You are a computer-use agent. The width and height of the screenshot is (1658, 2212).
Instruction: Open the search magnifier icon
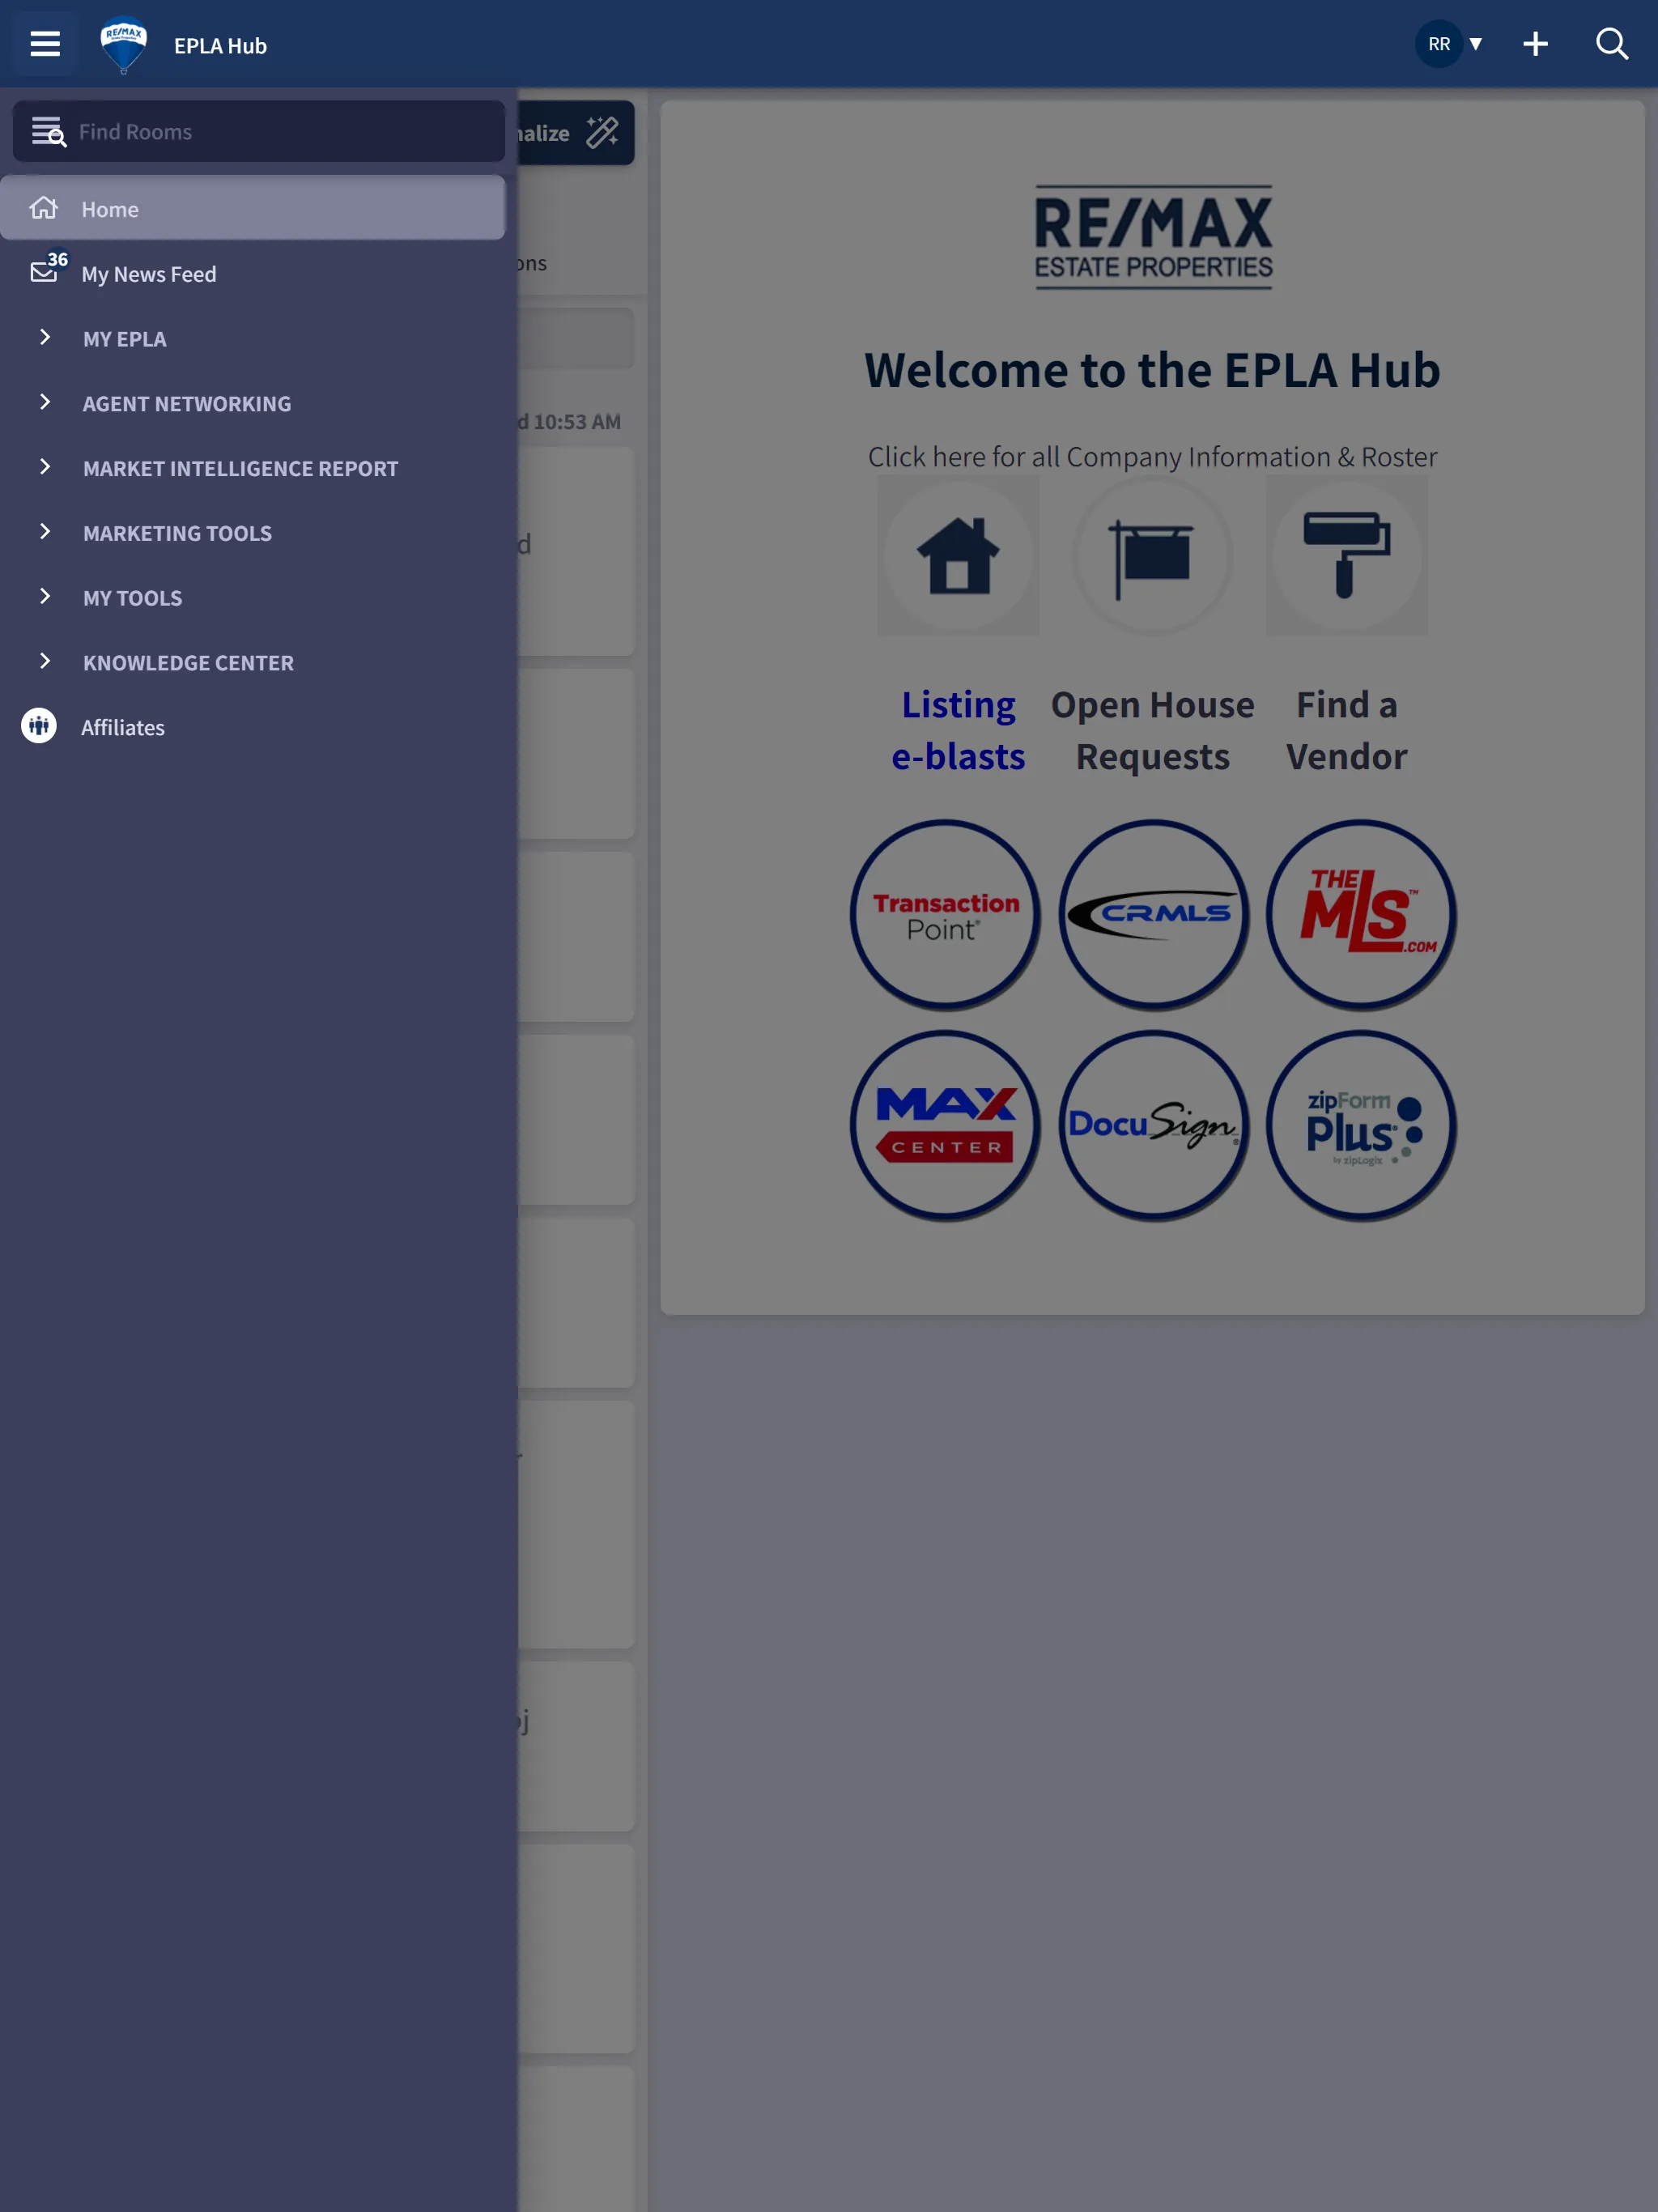[x=1612, y=44]
